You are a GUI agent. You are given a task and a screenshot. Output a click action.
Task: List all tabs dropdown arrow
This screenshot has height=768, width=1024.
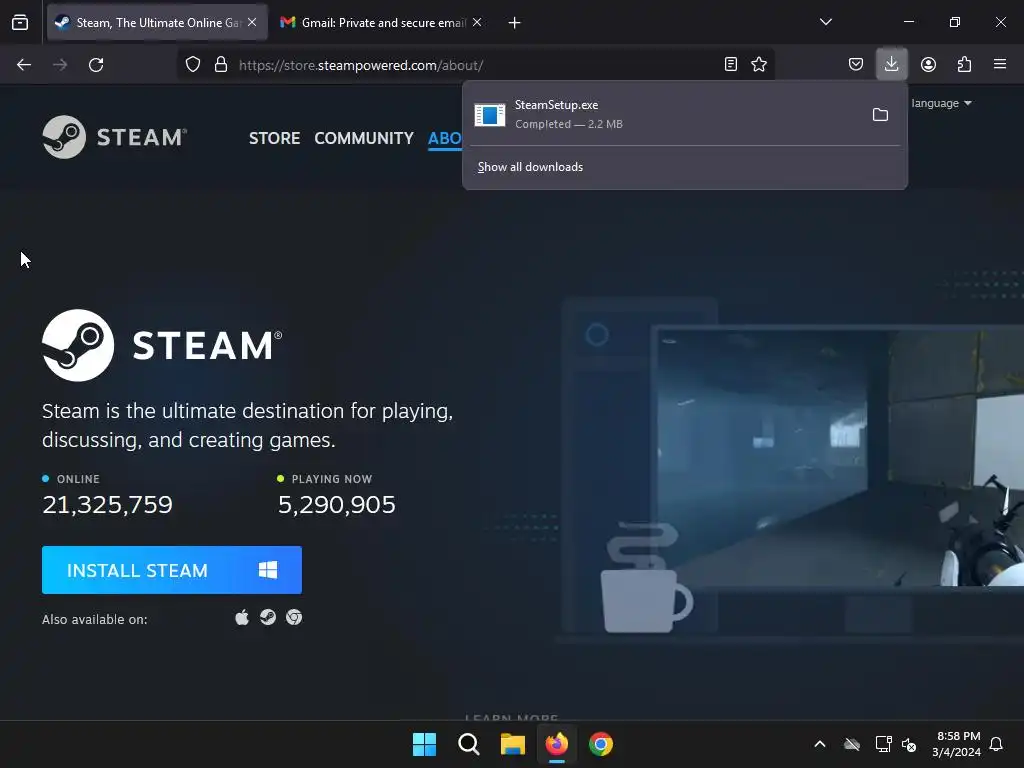coord(826,22)
